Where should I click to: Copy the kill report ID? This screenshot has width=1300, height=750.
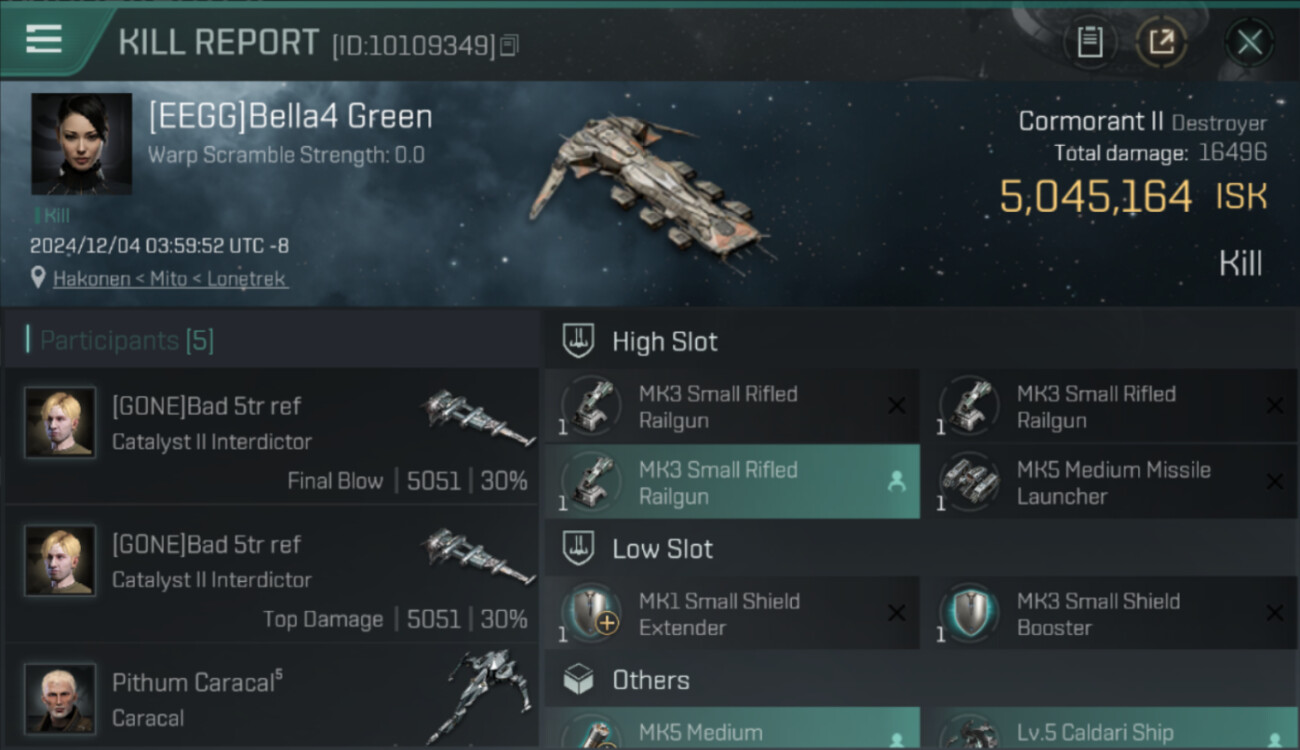point(510,45)
